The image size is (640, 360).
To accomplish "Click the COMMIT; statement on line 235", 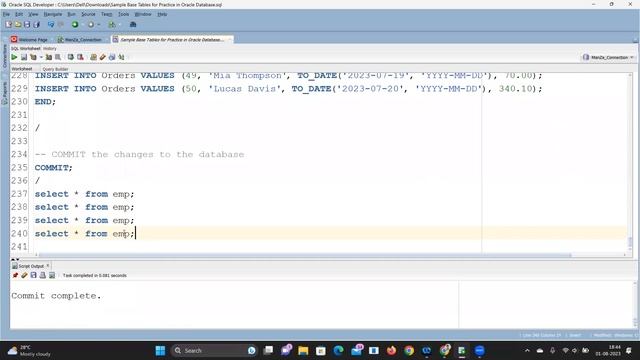I will tap(53, 168).
